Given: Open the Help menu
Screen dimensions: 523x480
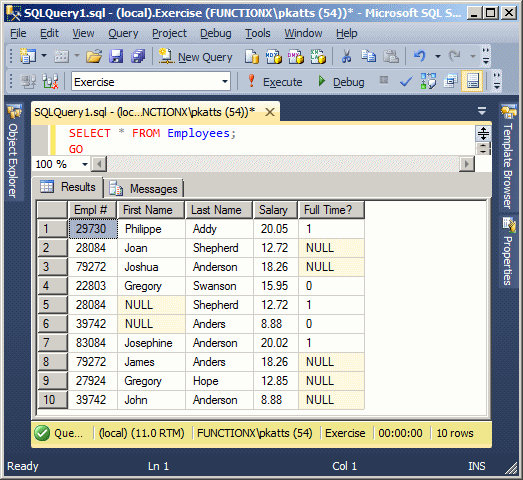Looking at the screenshot, I should [x=347, y=33].
